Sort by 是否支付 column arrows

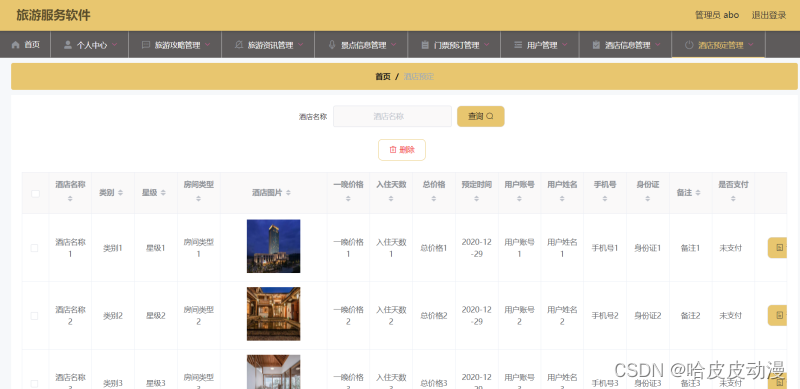(734, 199)
